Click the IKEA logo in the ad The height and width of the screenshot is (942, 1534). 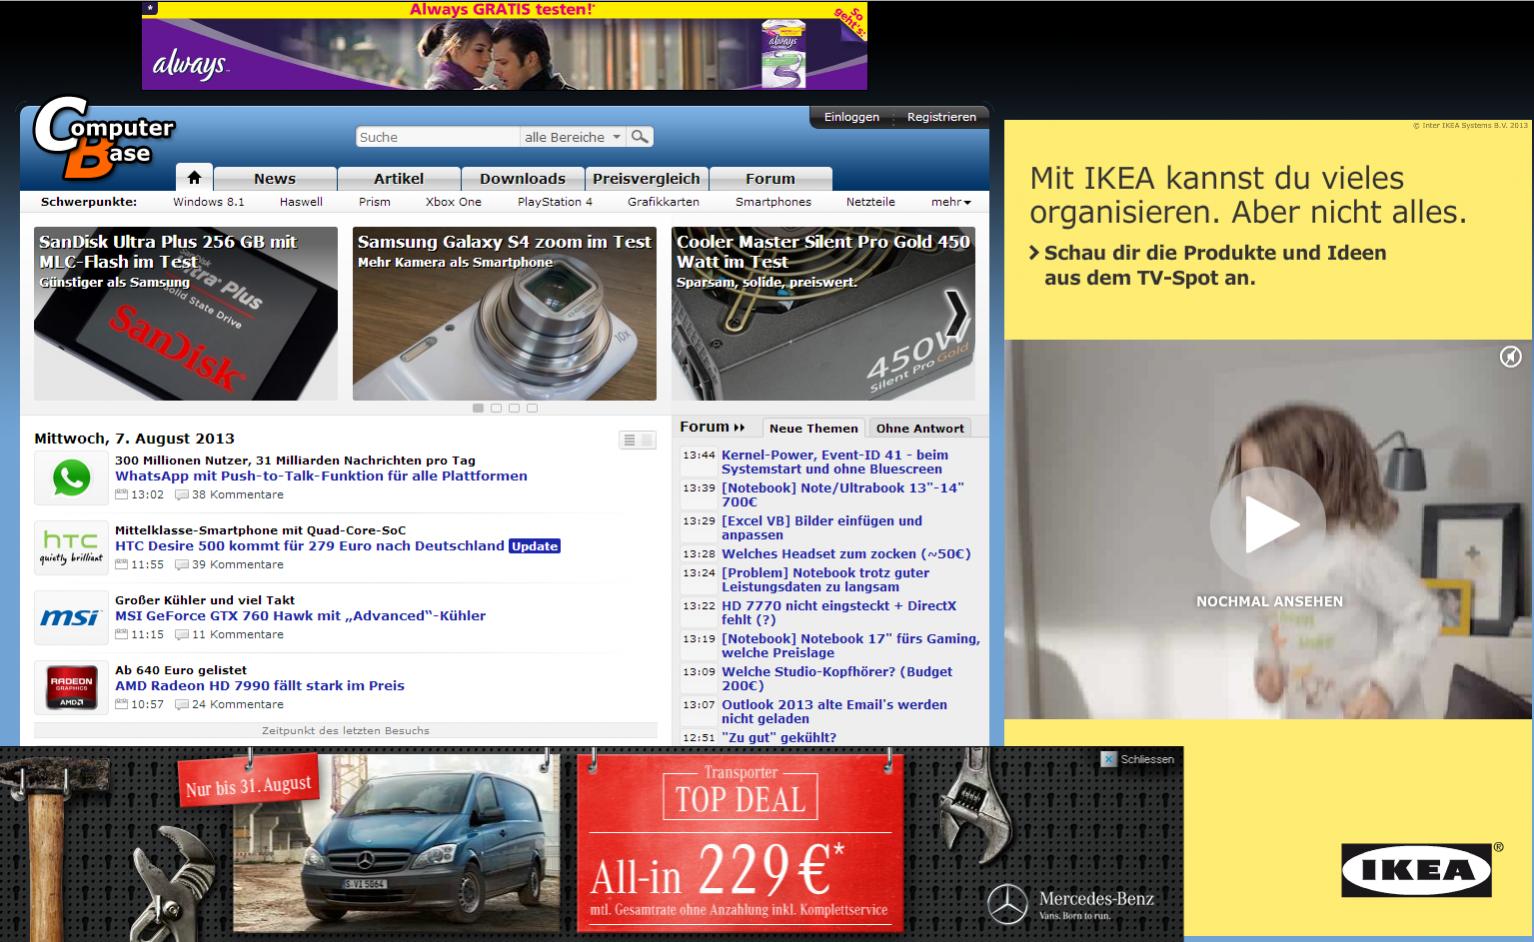tap(1415, 870)
